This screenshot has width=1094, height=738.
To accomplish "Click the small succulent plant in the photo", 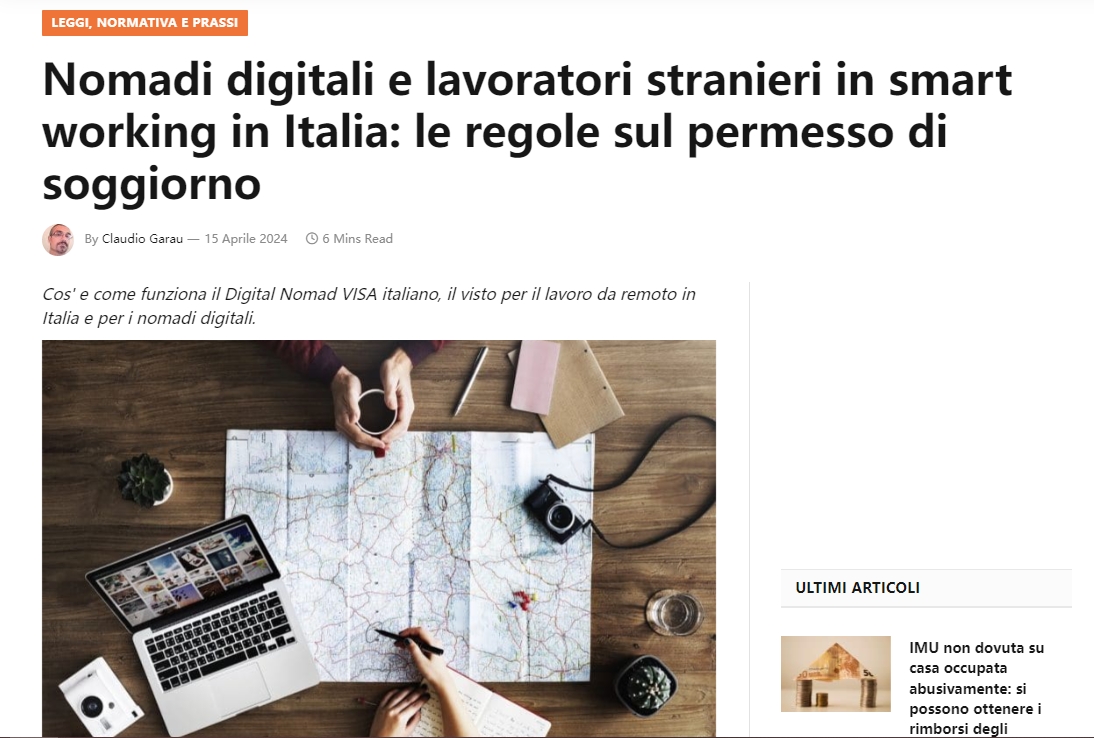I will [144, 480].
